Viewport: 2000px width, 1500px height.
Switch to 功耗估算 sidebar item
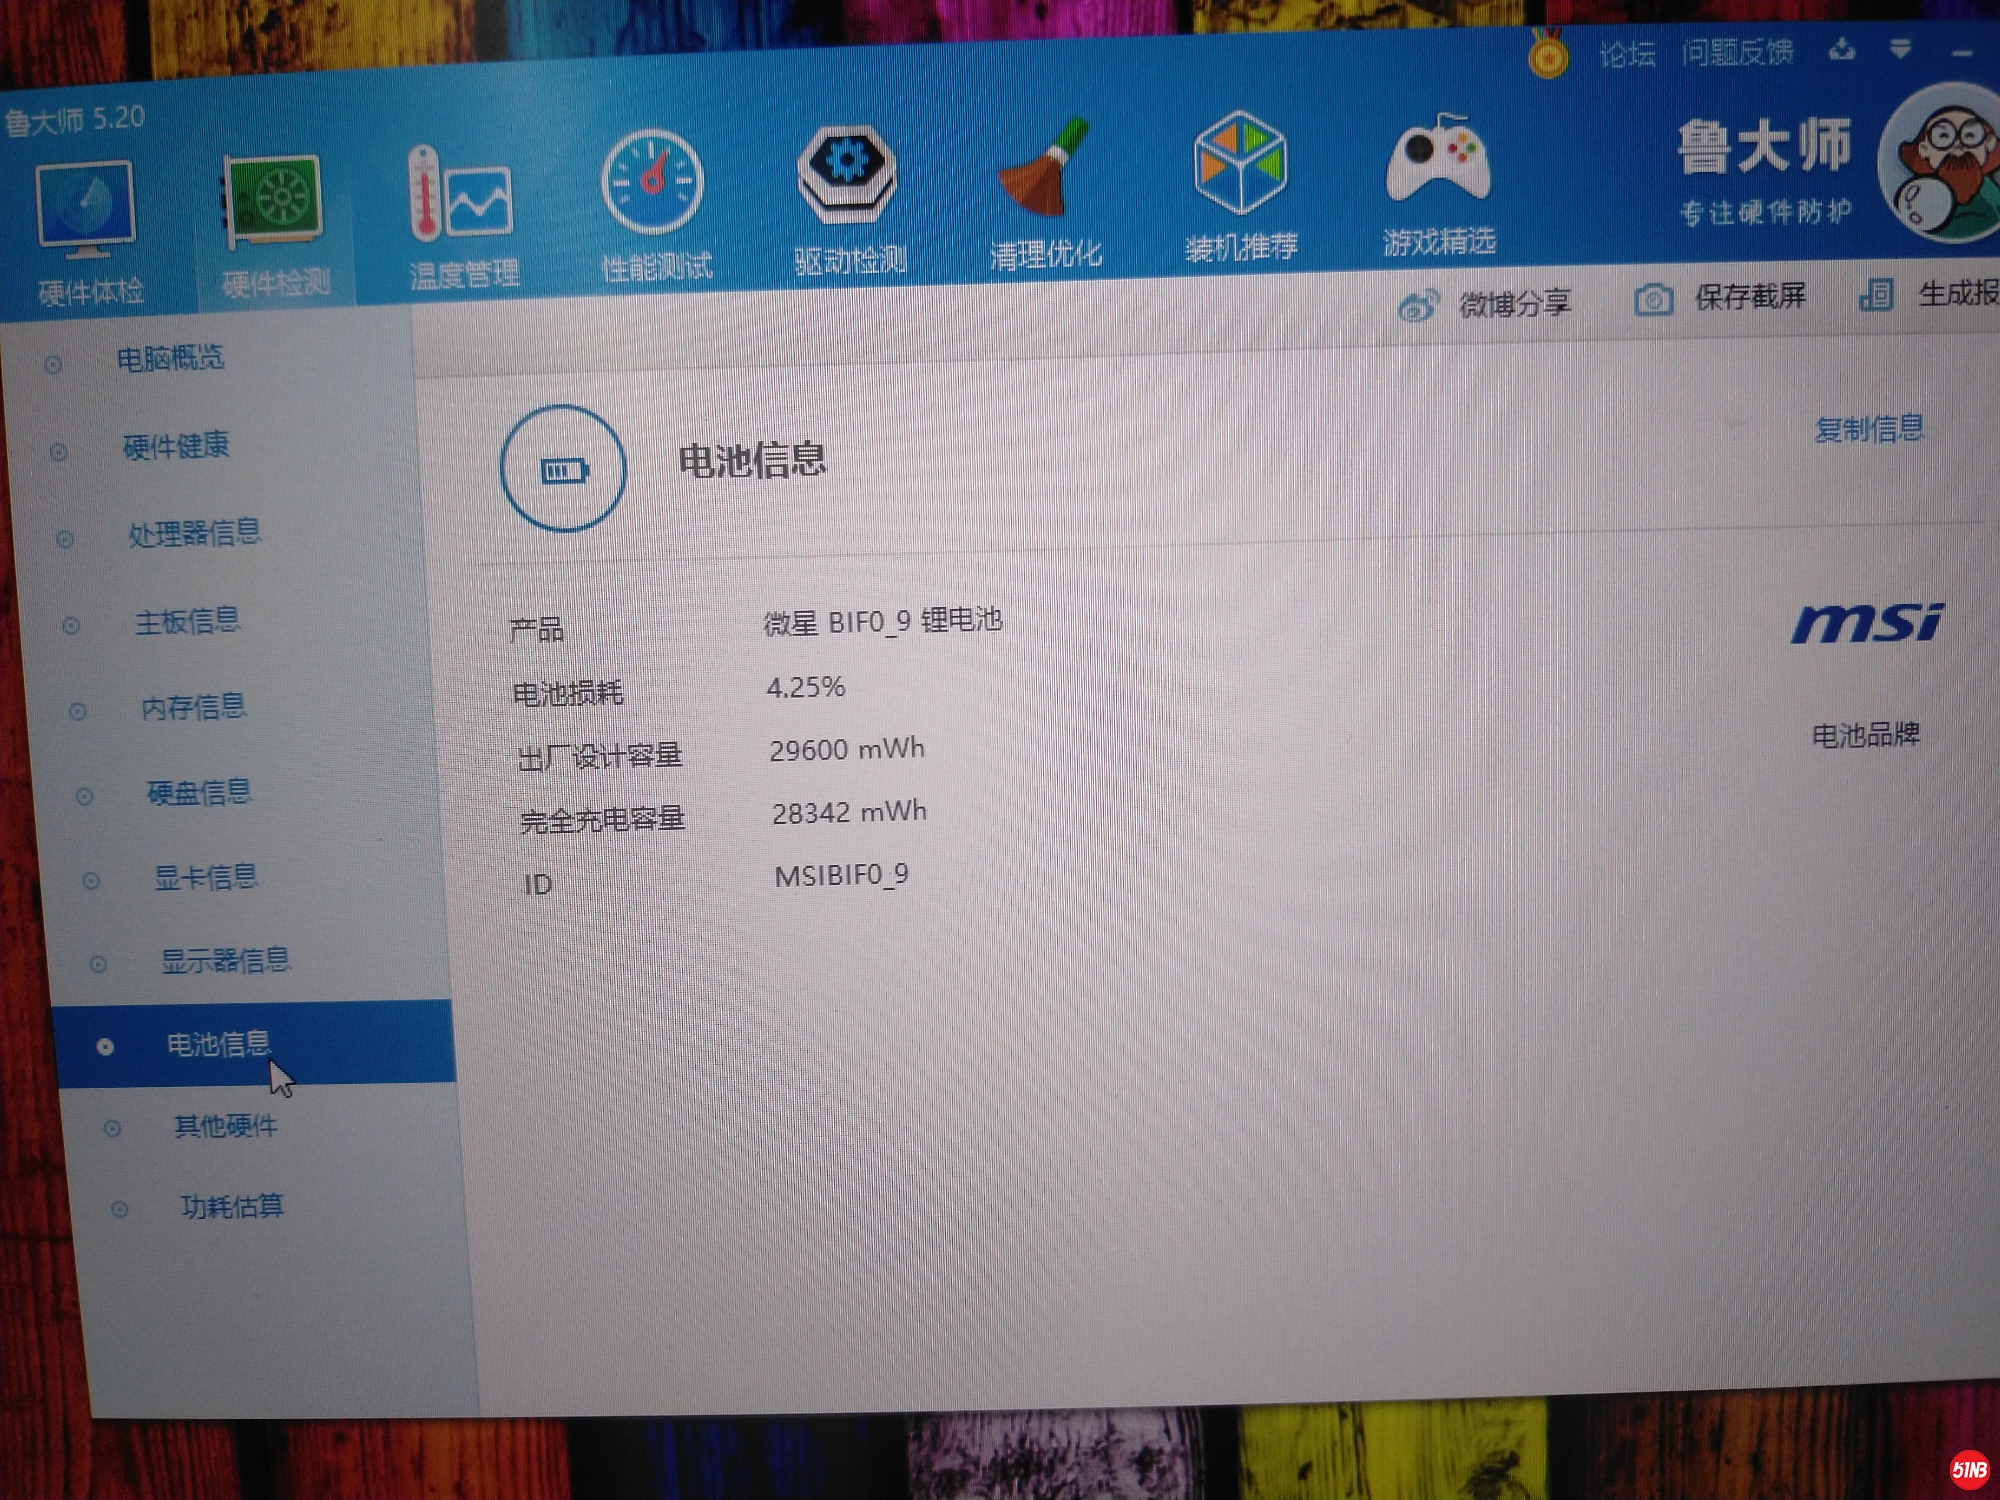(232, 1206)
